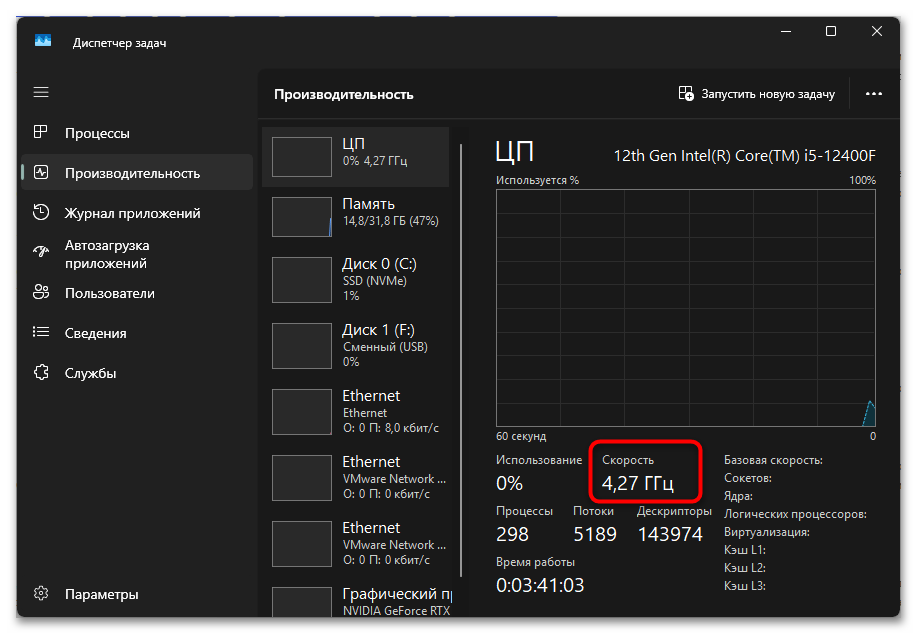Image resolution: width=917 pixels, height=634 pixels.
Task: Open Параметры settings
Action: (x=137, y=594)
